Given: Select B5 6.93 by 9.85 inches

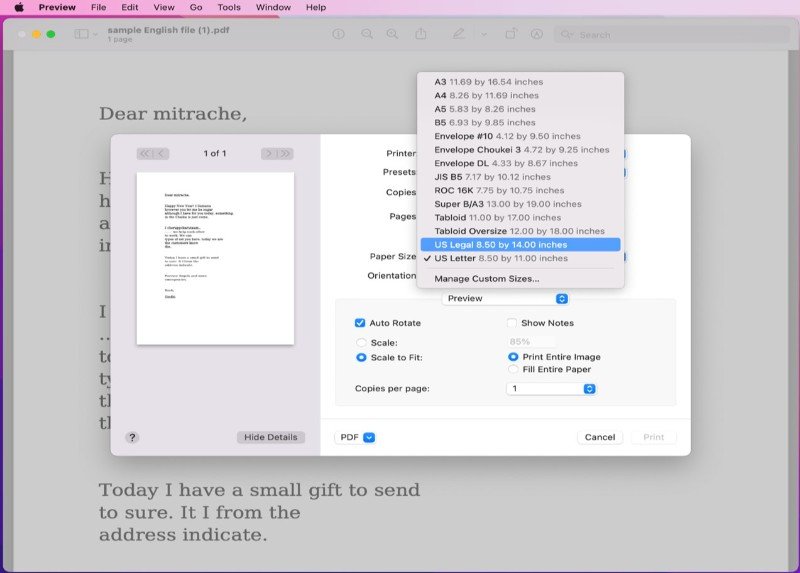Looking at the screenshot, I should pos(520,122).
